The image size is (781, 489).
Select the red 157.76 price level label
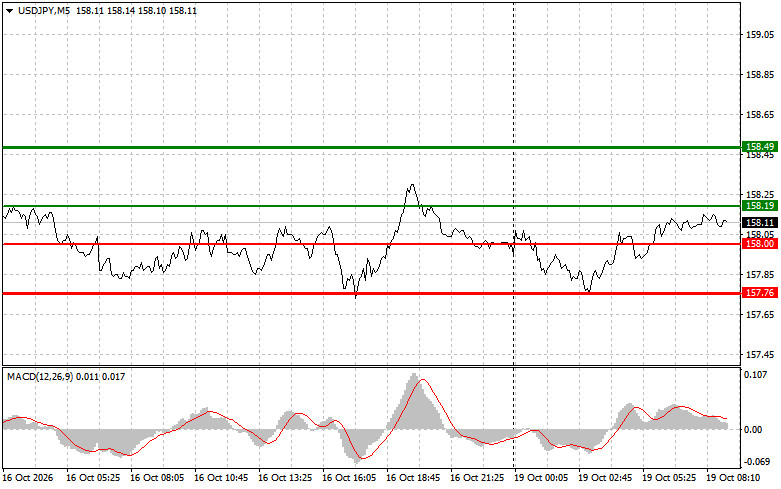pos(760,292)
